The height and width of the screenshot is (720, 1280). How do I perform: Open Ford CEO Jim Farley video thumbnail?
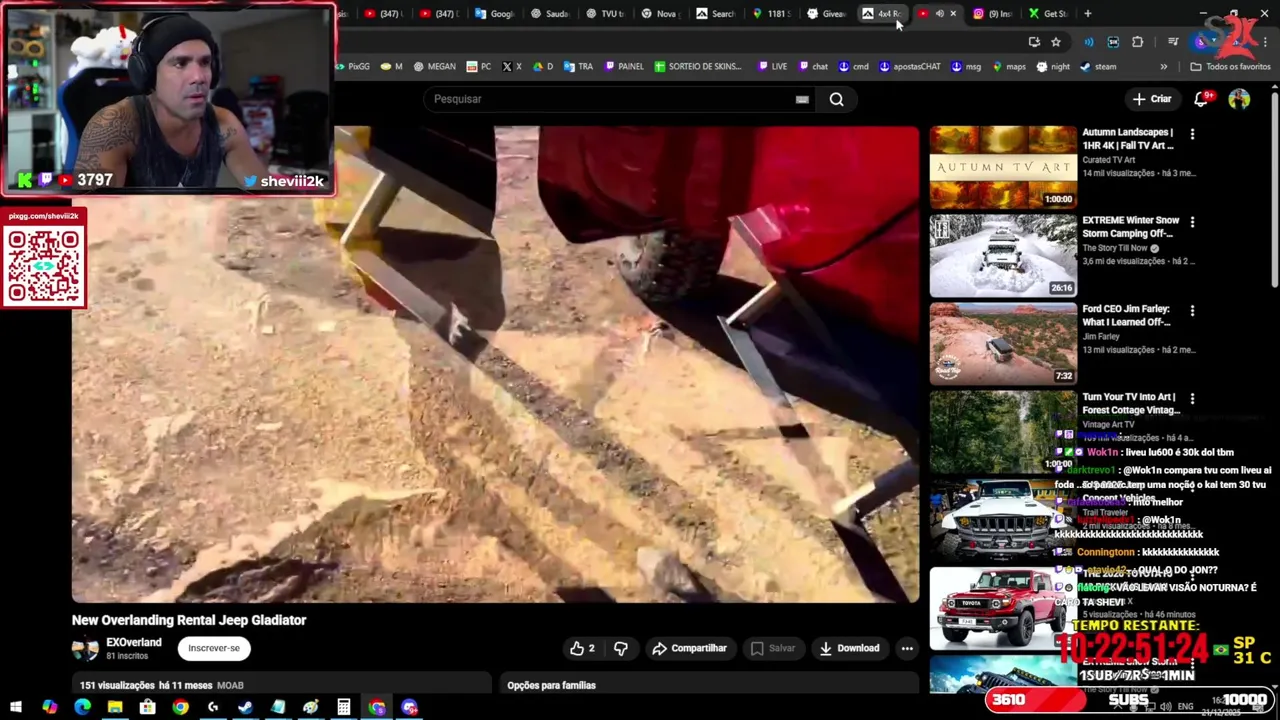point(1003,343)
